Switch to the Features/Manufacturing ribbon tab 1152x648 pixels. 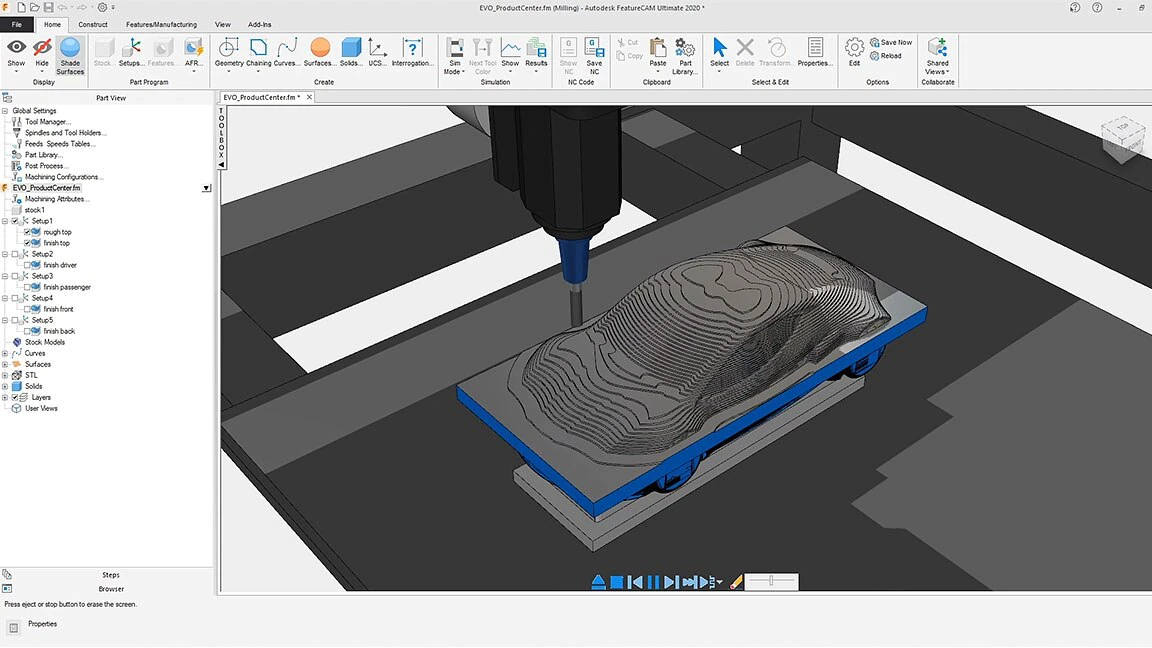coord(161,24)
